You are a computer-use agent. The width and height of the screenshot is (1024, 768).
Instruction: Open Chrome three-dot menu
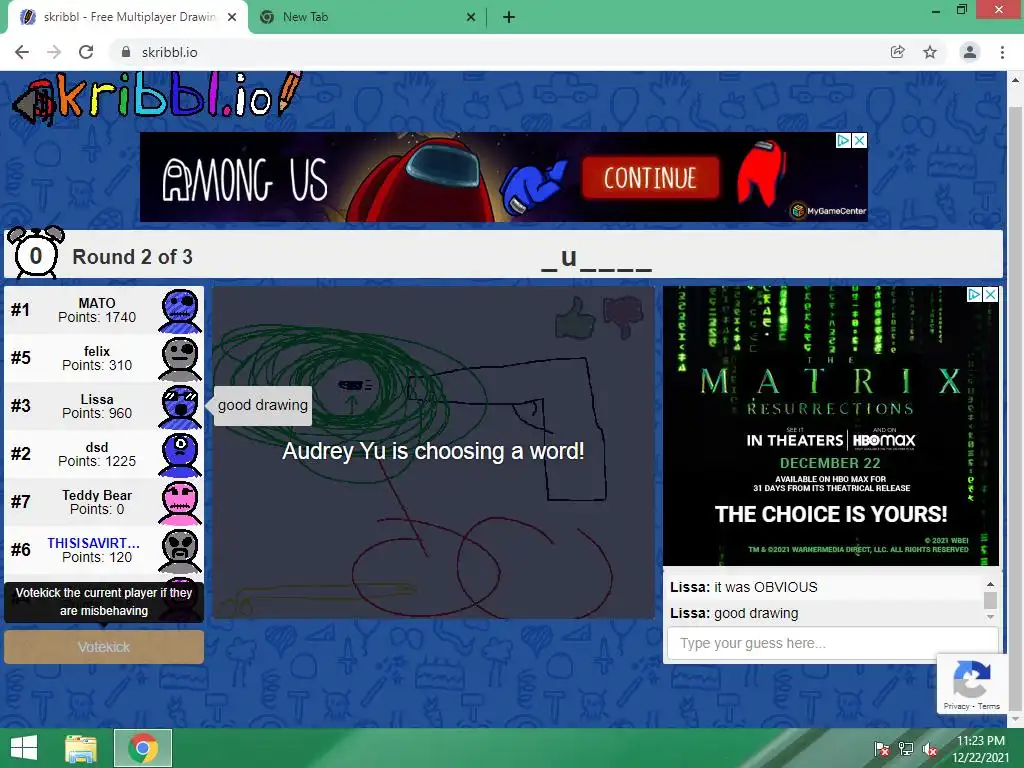tap(1002, 52)
